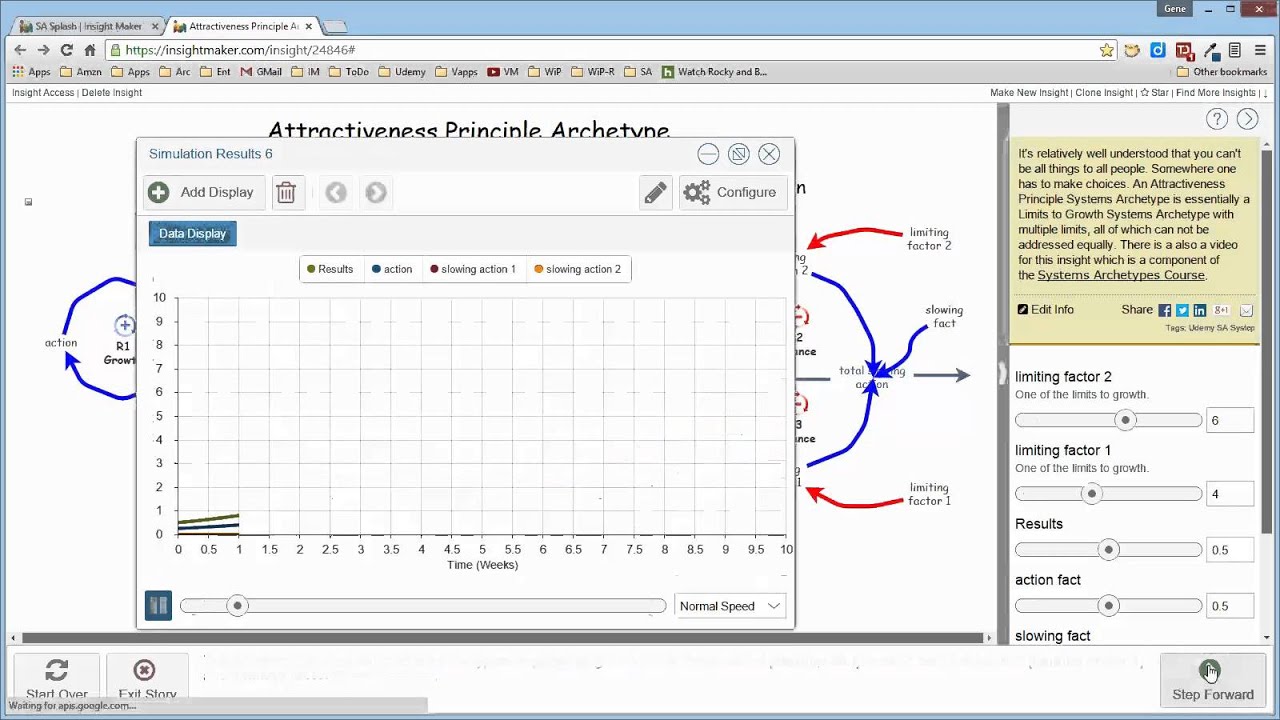The height and width of the screenshot is (720, 1280).
Task: Collapse the sidebar with the right chevron icon
Action: 1248,119
